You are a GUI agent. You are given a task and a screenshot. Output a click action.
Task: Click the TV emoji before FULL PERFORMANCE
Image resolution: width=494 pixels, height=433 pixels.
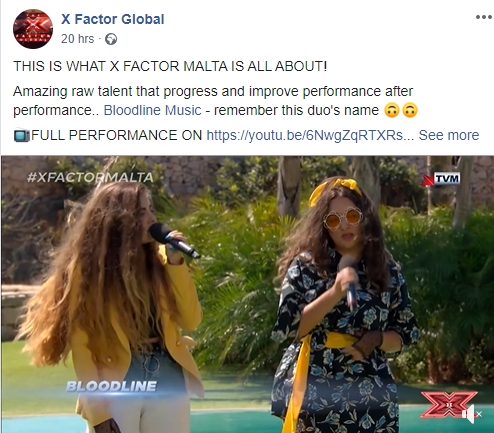point(22,136)
